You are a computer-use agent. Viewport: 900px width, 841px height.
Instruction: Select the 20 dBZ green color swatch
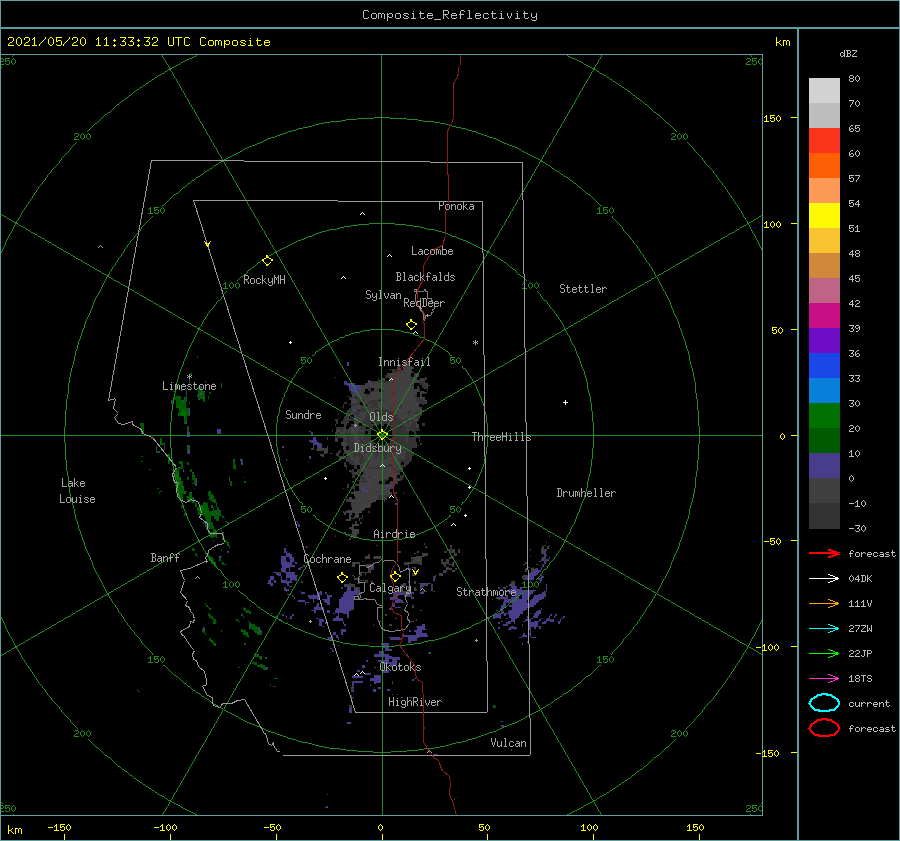824,416
